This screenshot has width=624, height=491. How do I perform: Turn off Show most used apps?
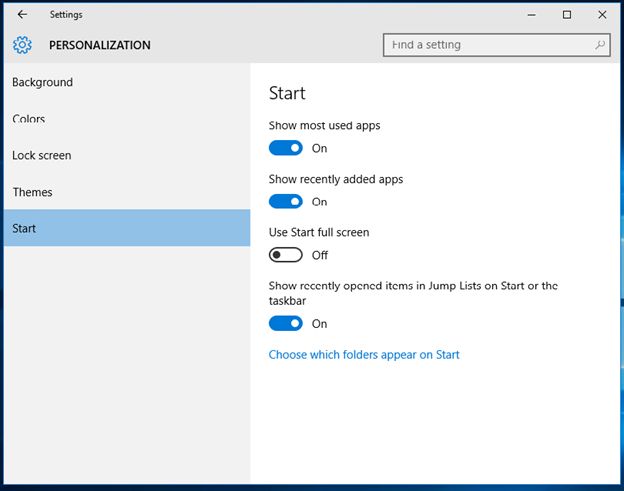click(x=286, y=148)
